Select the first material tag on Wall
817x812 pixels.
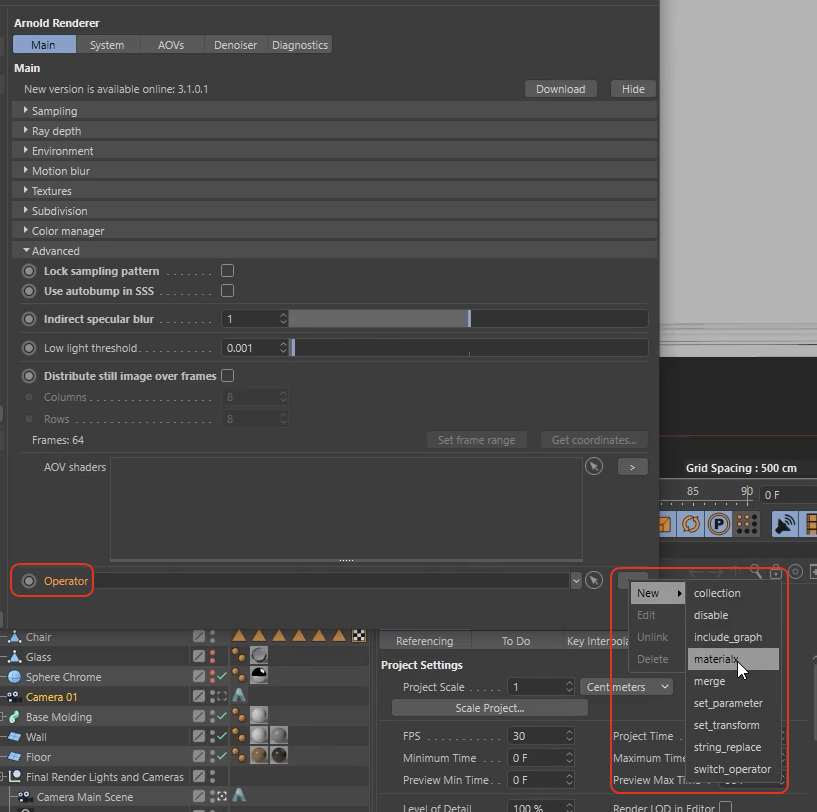point(259,735)
